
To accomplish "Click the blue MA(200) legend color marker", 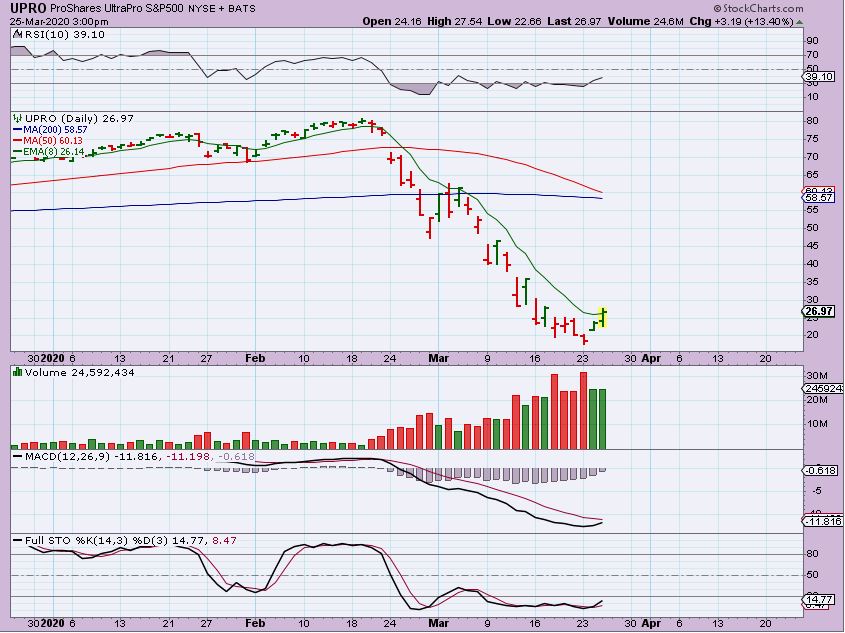I will [17, 130].
